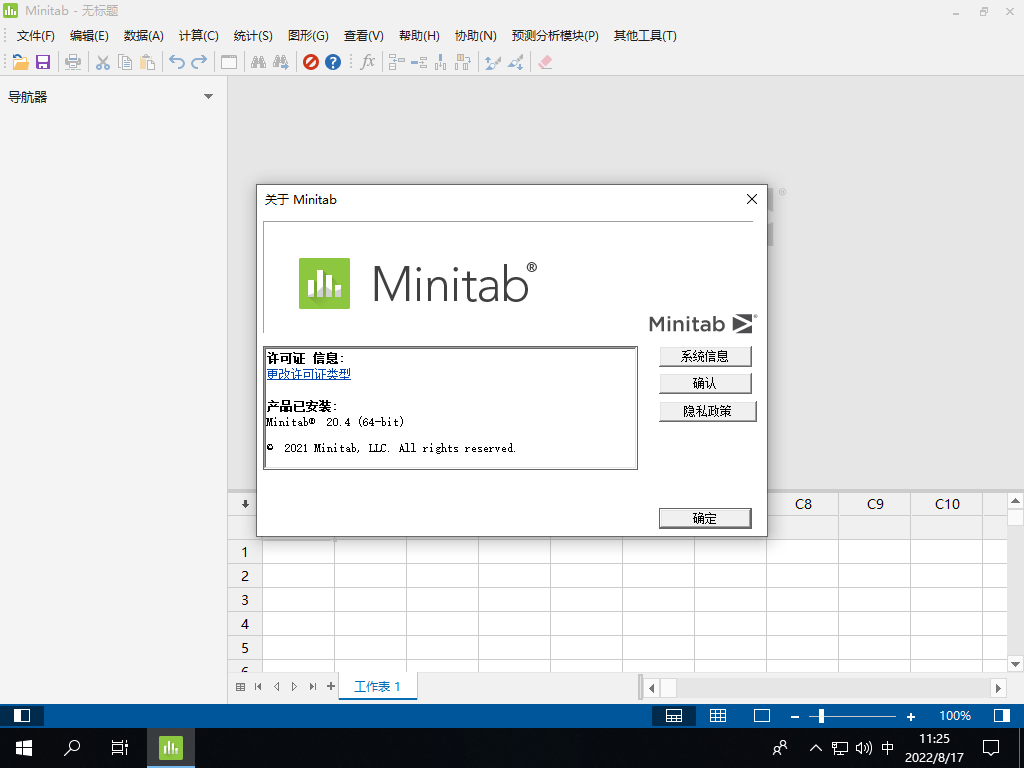Copy using the two-pages toolbar icon
The image size is (1024, 768).
(x=125, y=62)
